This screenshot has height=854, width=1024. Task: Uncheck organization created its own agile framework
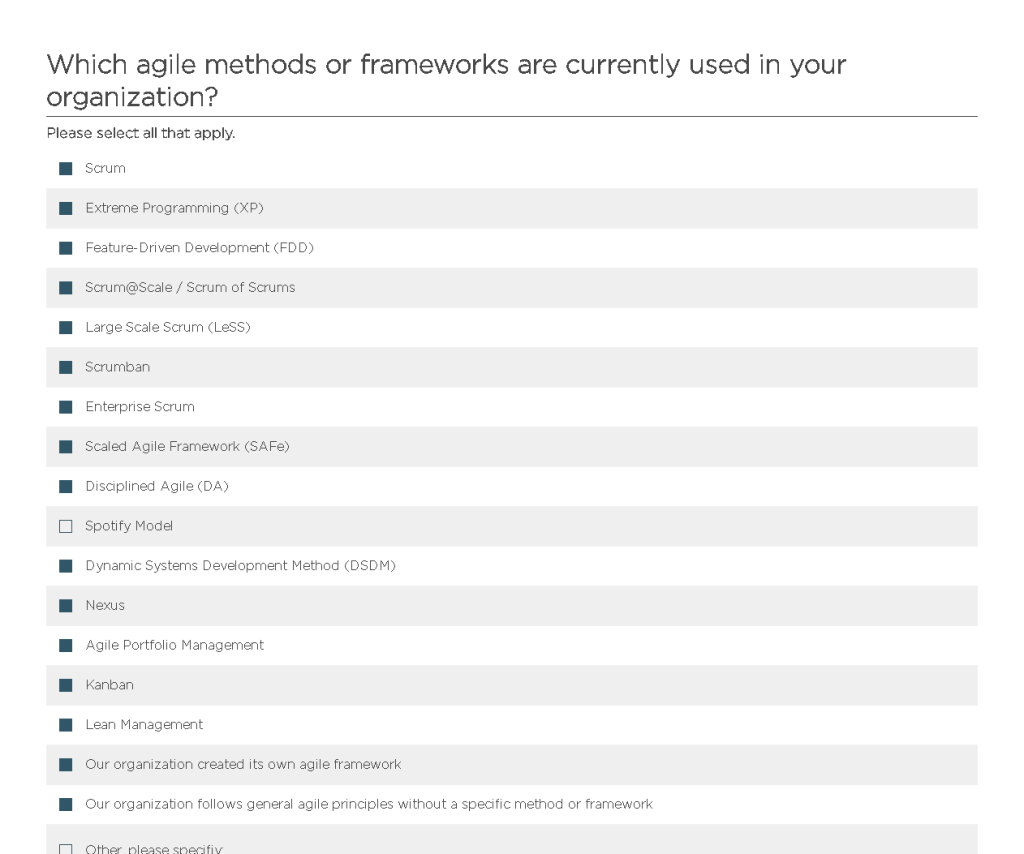coord(65,765)
